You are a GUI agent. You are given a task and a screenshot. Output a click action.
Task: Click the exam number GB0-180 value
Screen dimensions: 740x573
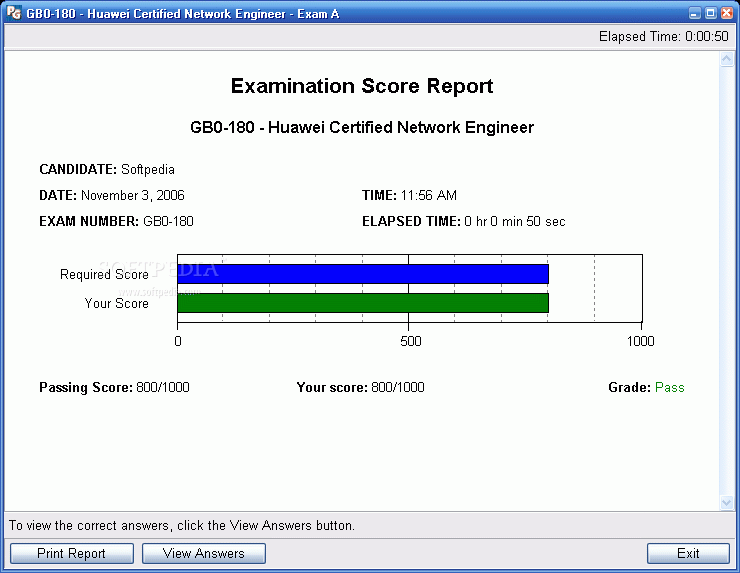pos(168,221)
